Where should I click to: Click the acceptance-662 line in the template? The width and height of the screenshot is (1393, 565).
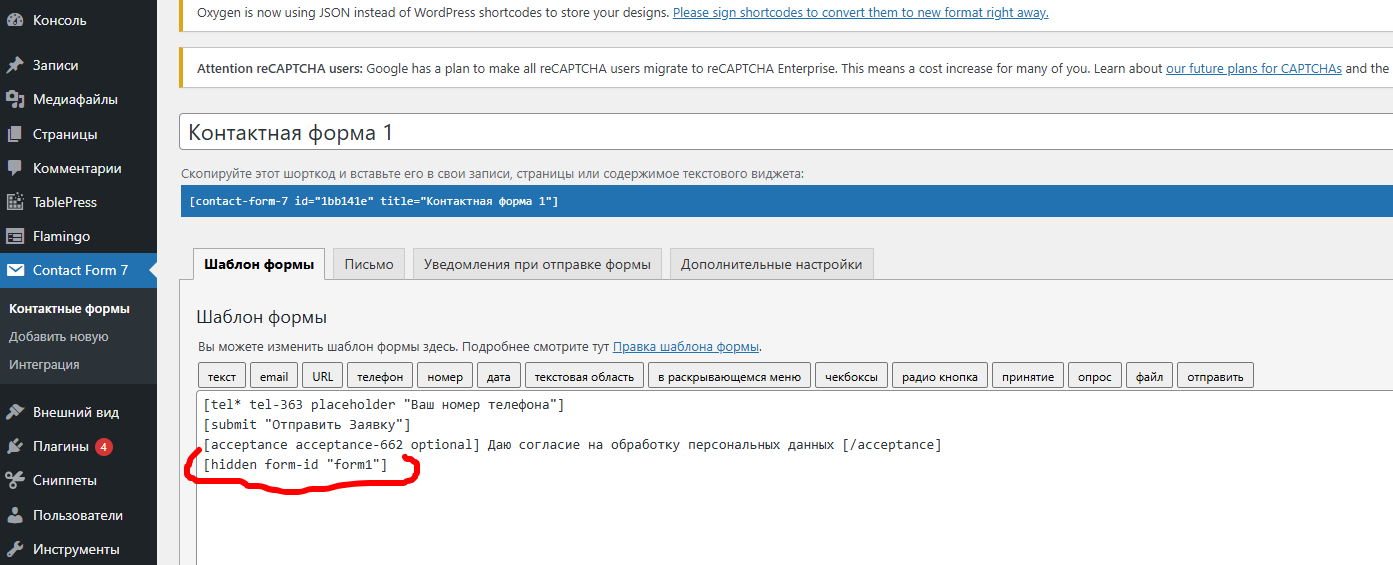[x=572, y=444]
